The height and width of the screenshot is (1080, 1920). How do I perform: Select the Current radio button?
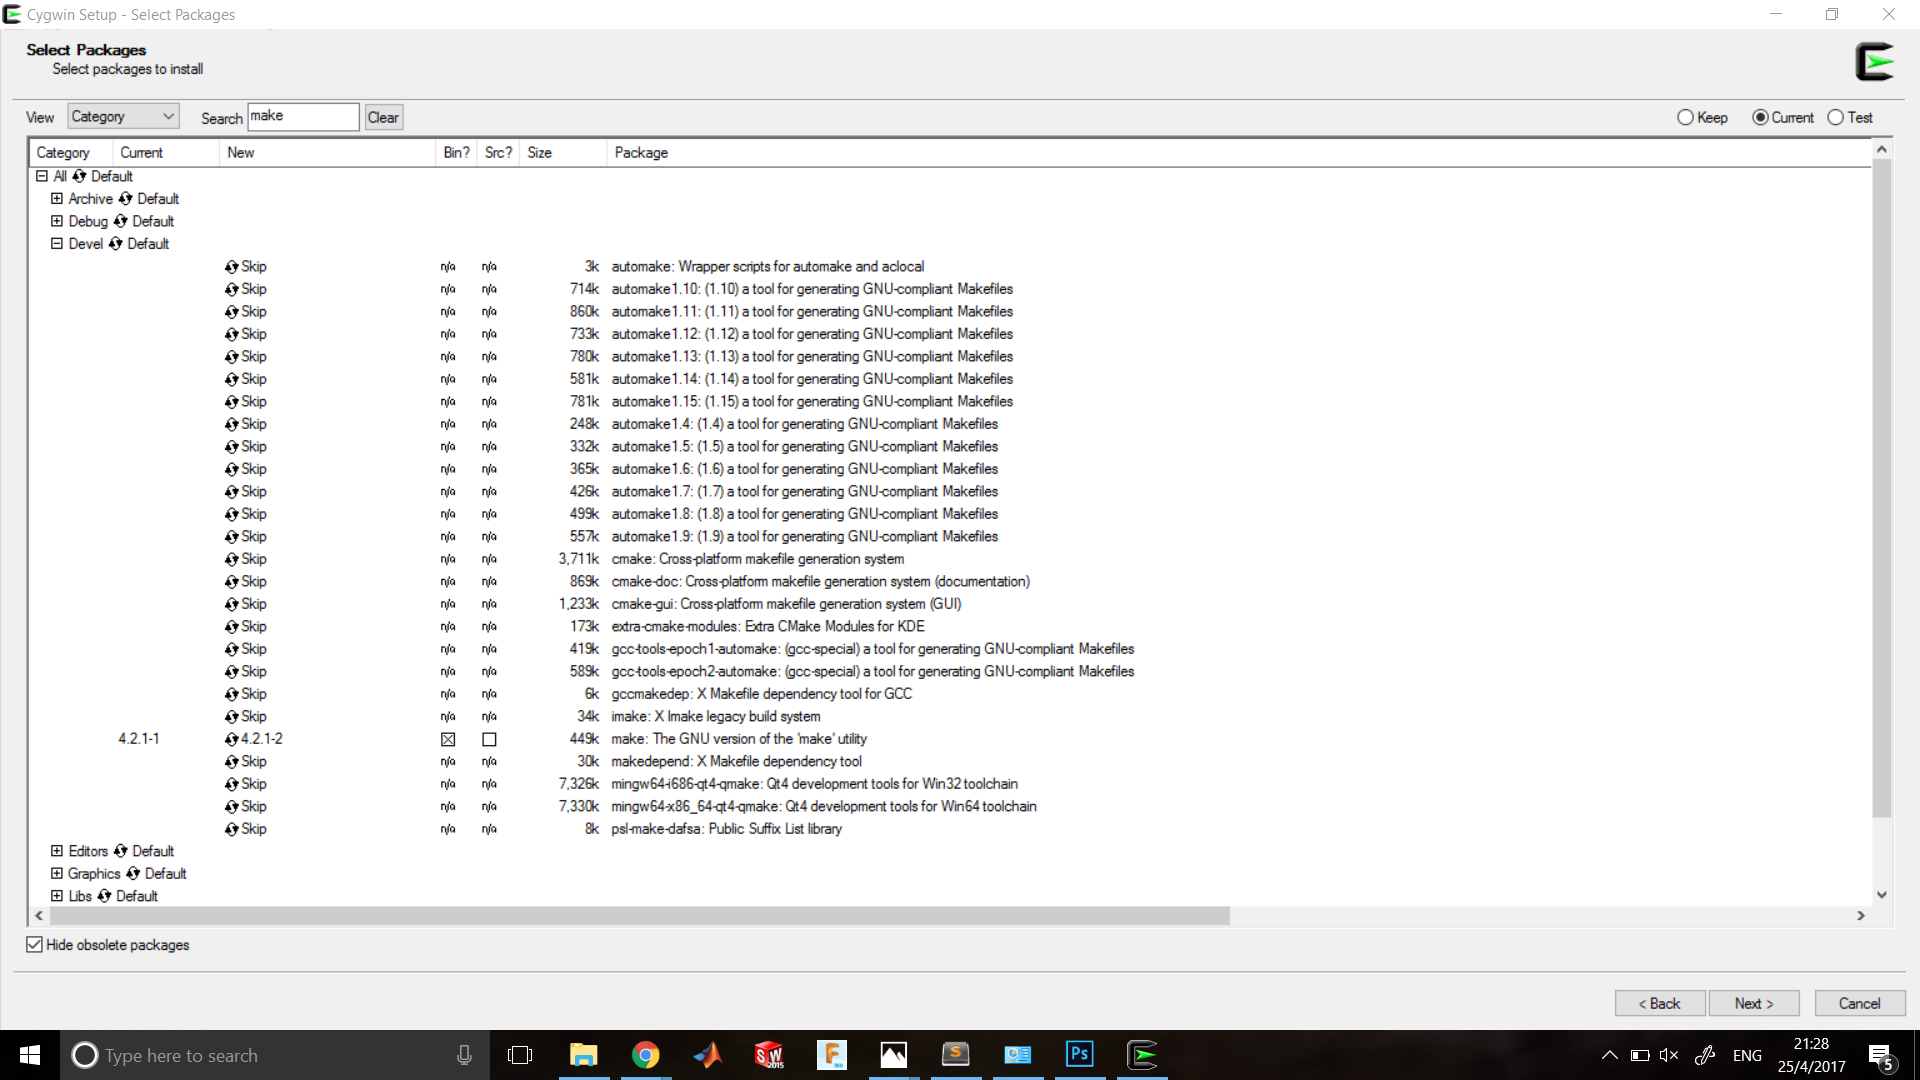1783,117
